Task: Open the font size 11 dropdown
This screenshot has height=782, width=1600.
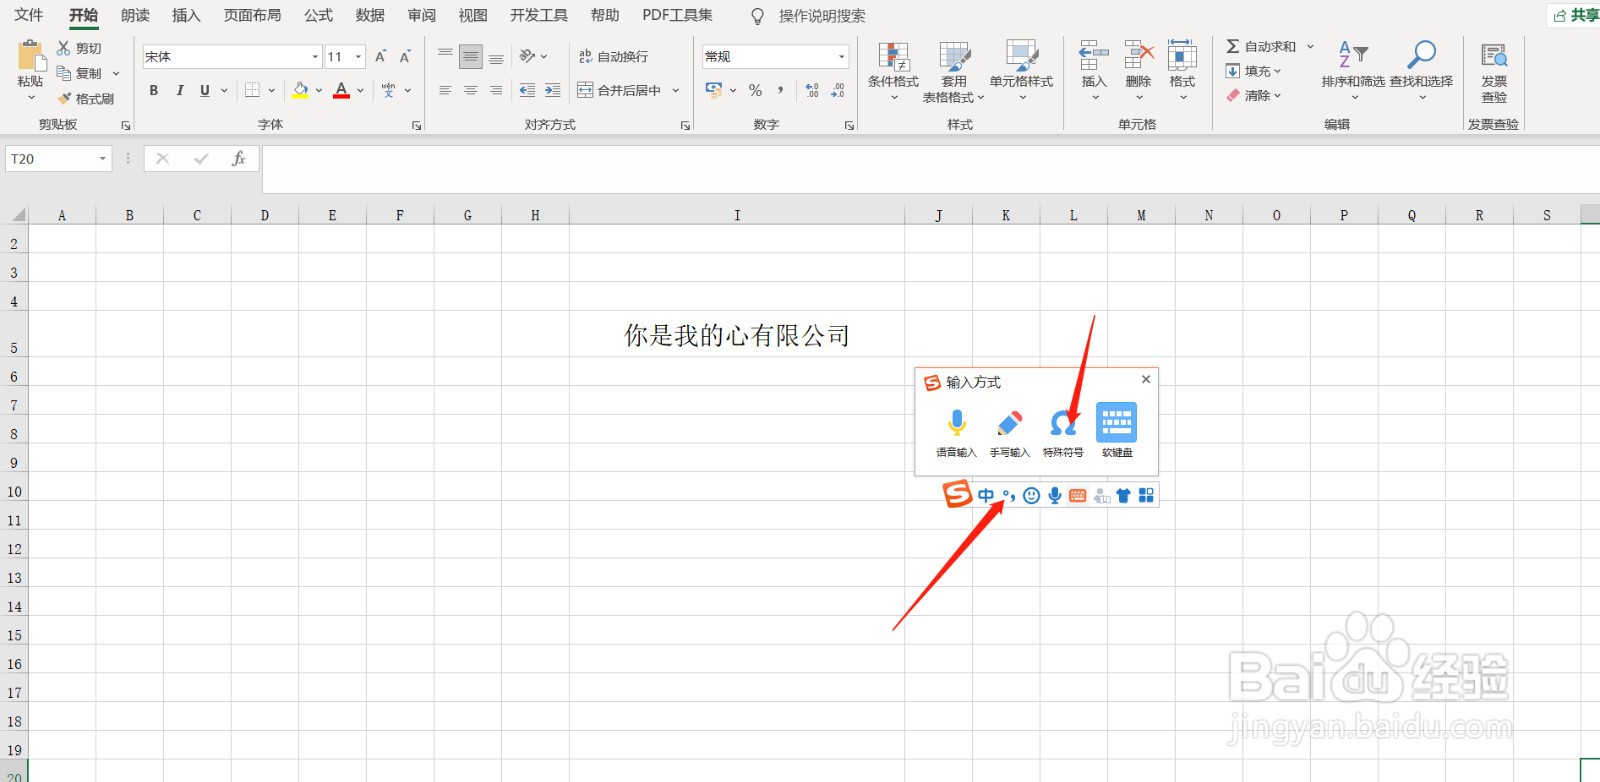Action: point(358,57)
